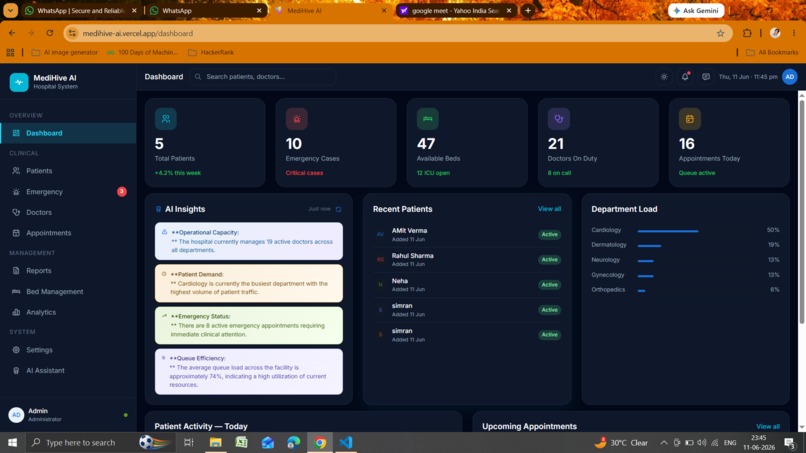The width and height of the screenshot is (806, 453).
Task: Click the Active badge for Neha
Action: coord(549,284)
